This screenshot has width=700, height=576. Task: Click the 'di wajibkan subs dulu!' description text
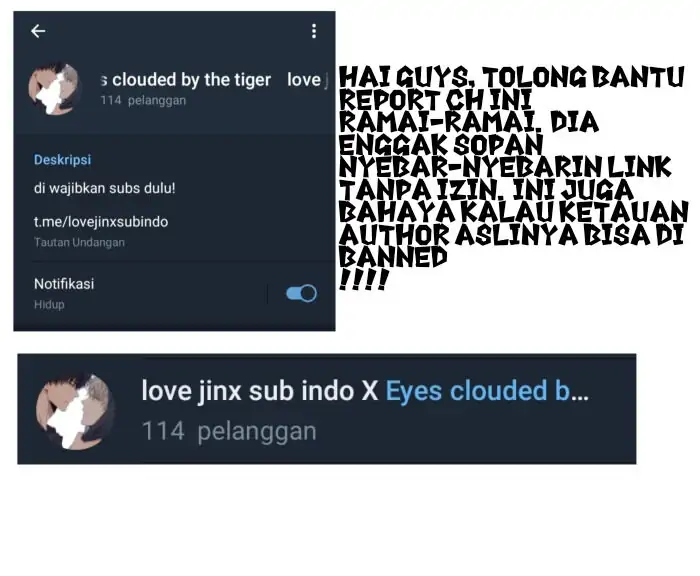pyautogui.click(x=104, y=188)
